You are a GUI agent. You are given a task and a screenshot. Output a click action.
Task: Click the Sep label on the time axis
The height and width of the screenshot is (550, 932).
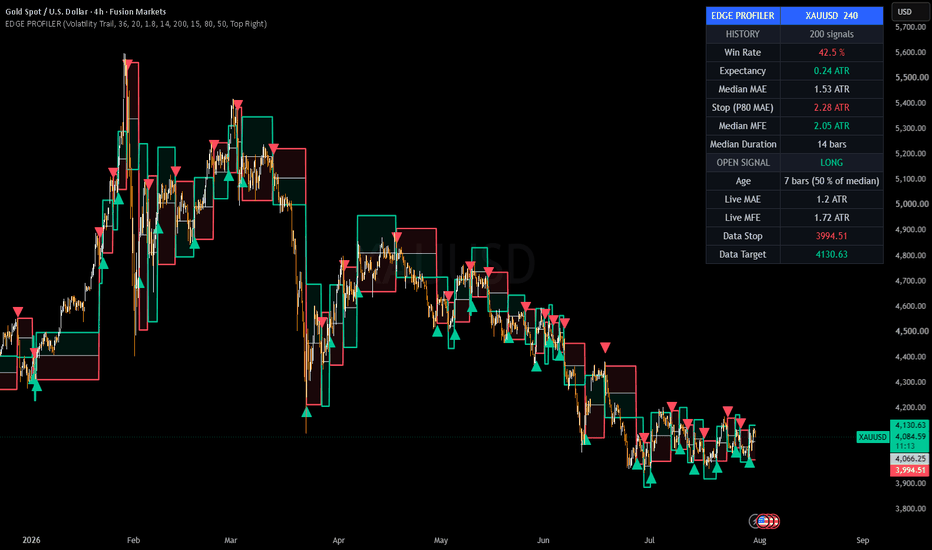862,540
